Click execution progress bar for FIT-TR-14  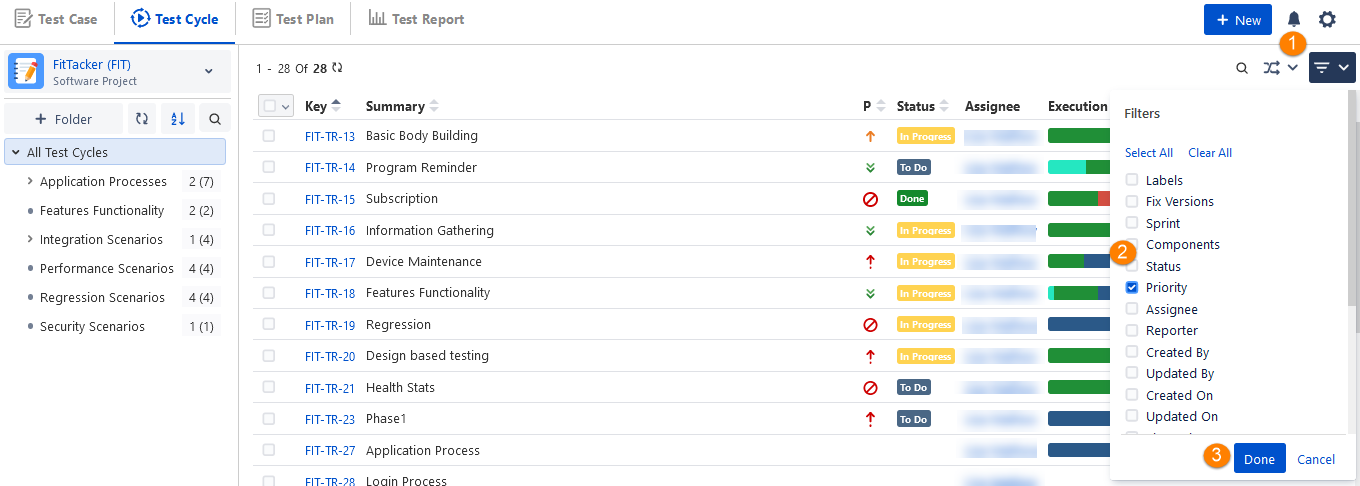(x=1079, y=167)
